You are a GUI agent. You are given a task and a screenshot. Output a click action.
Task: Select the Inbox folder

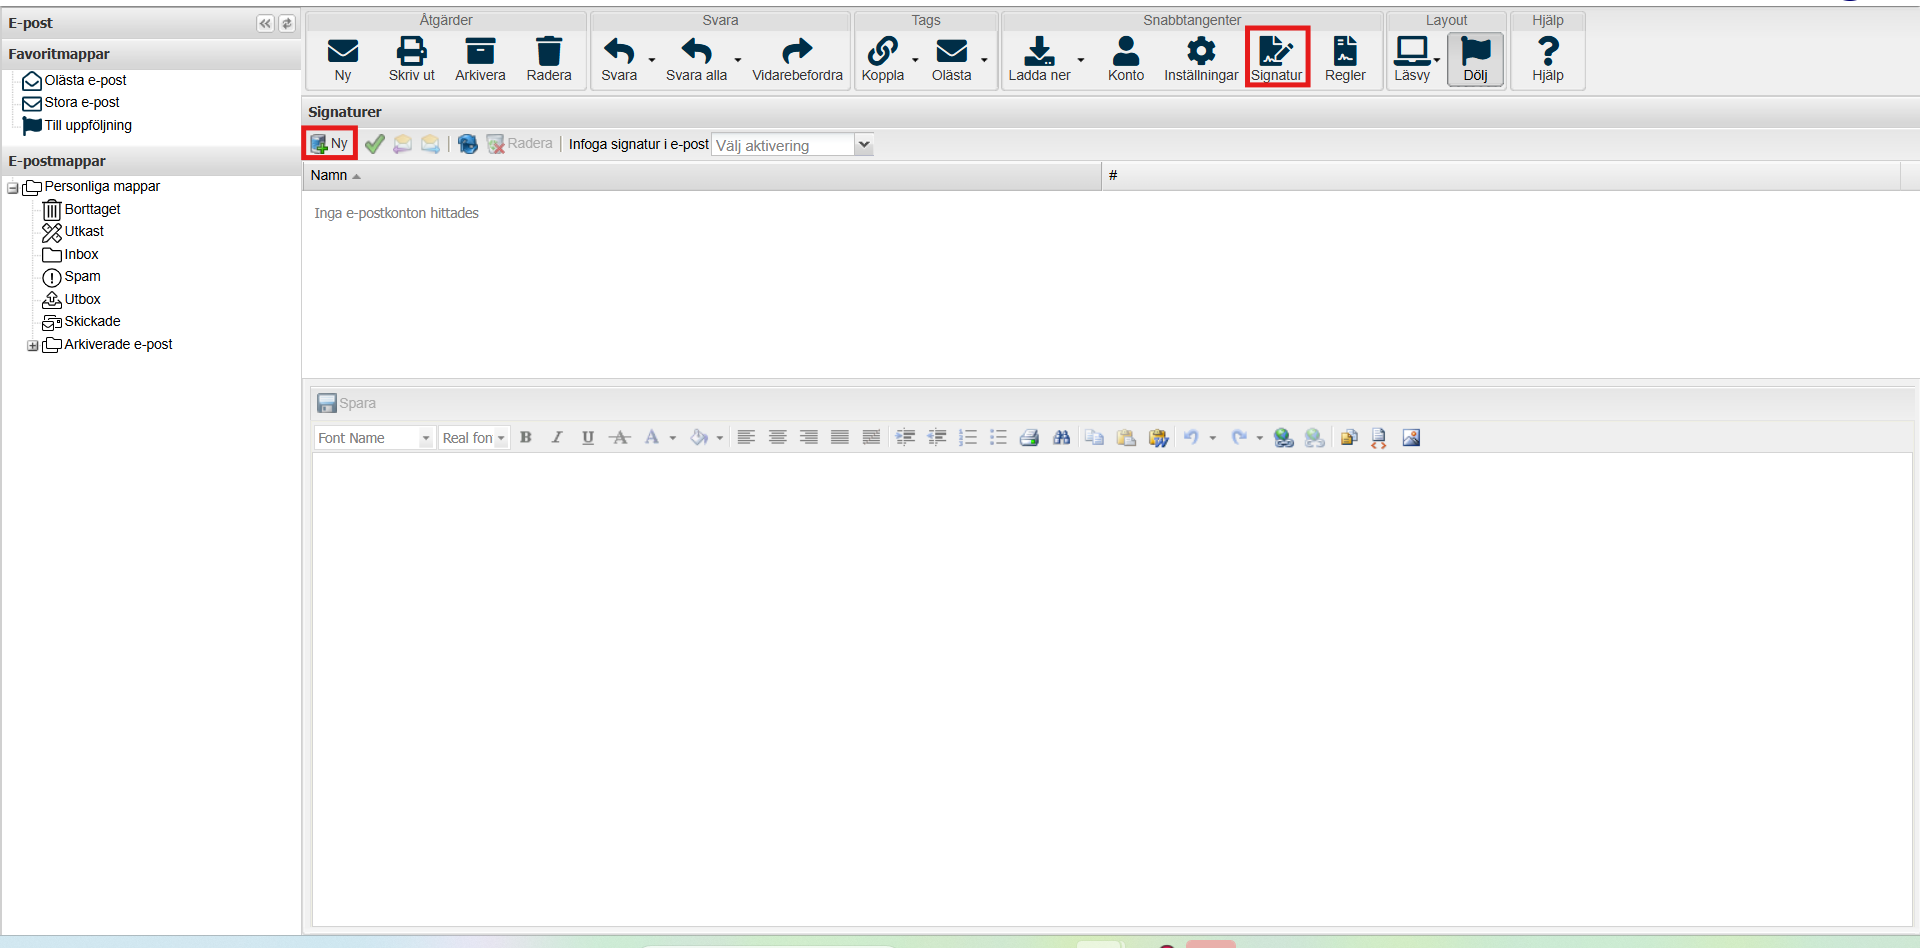pos(81,254)
